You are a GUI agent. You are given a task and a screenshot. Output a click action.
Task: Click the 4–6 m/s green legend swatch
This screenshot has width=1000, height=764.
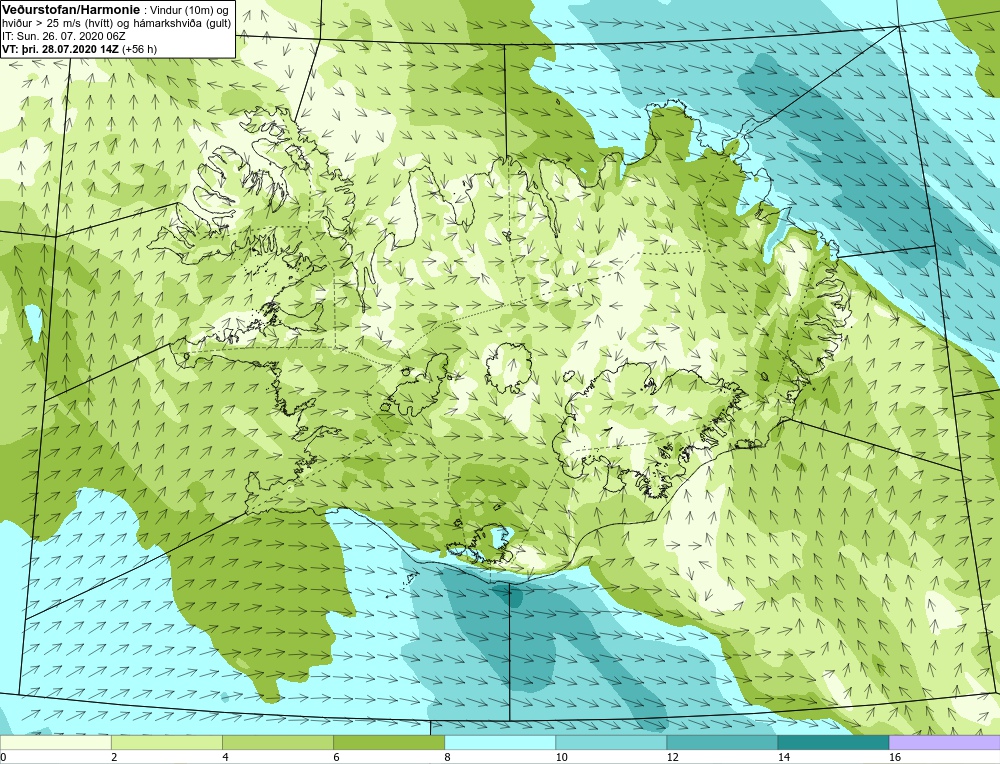[x=278, y=742]
